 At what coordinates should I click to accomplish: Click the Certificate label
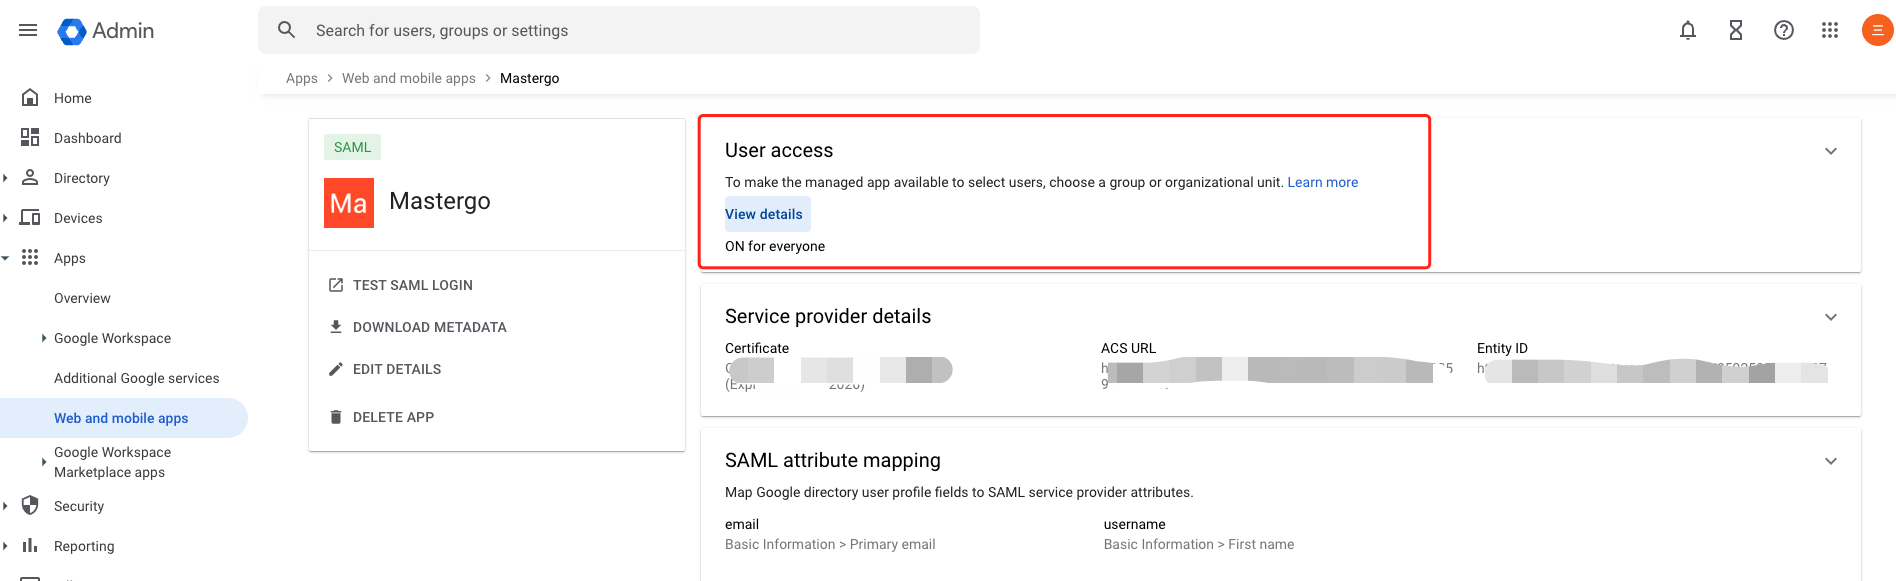pyautogui.click(x=757, y=348)
